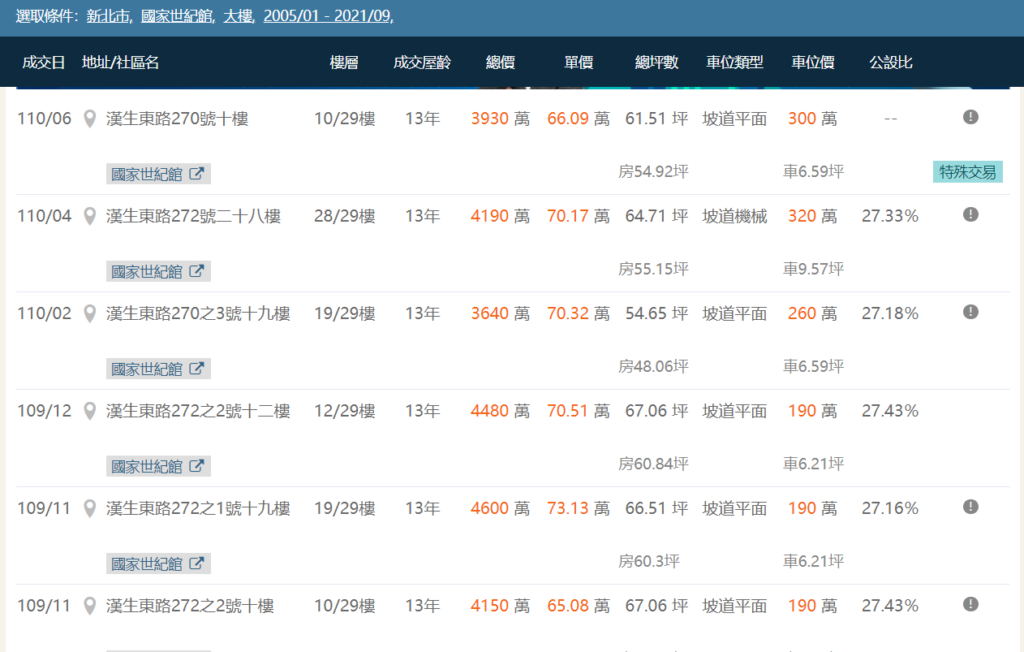The width and height of the screenshot is (1024, 652).
Task: Click unit price 73.13 萬
Action: [x=579, y=508]
